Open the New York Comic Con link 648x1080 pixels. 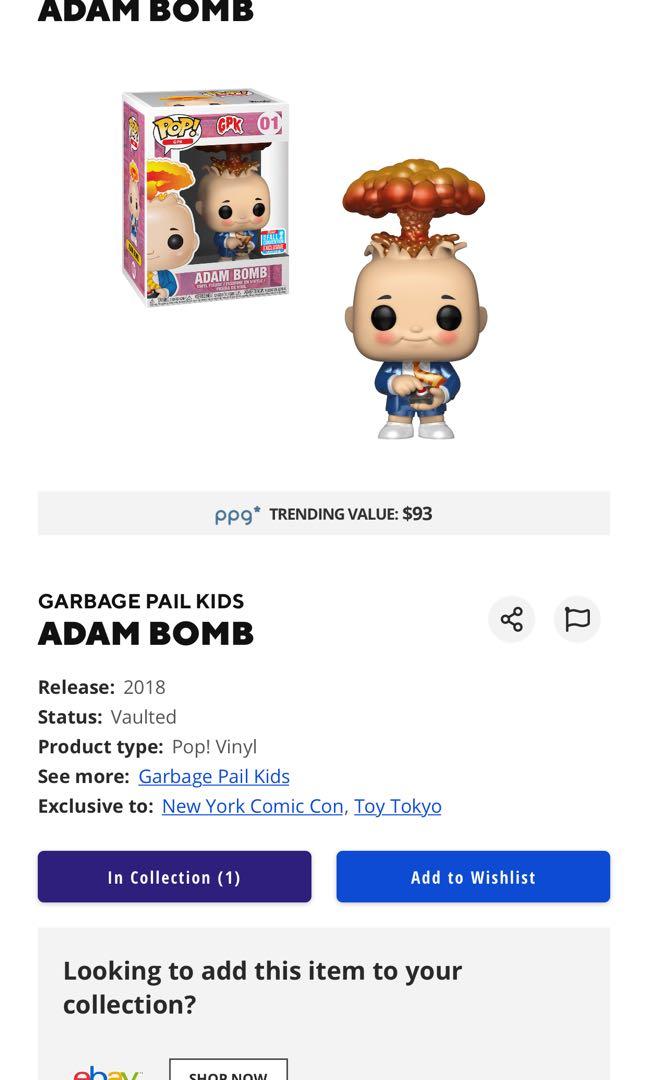[x=253, y=806]
